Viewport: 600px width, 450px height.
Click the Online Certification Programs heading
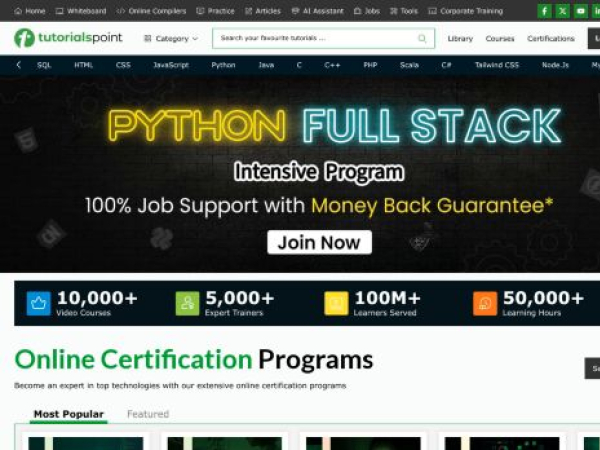pyautogui.click(x=194, y=360)
